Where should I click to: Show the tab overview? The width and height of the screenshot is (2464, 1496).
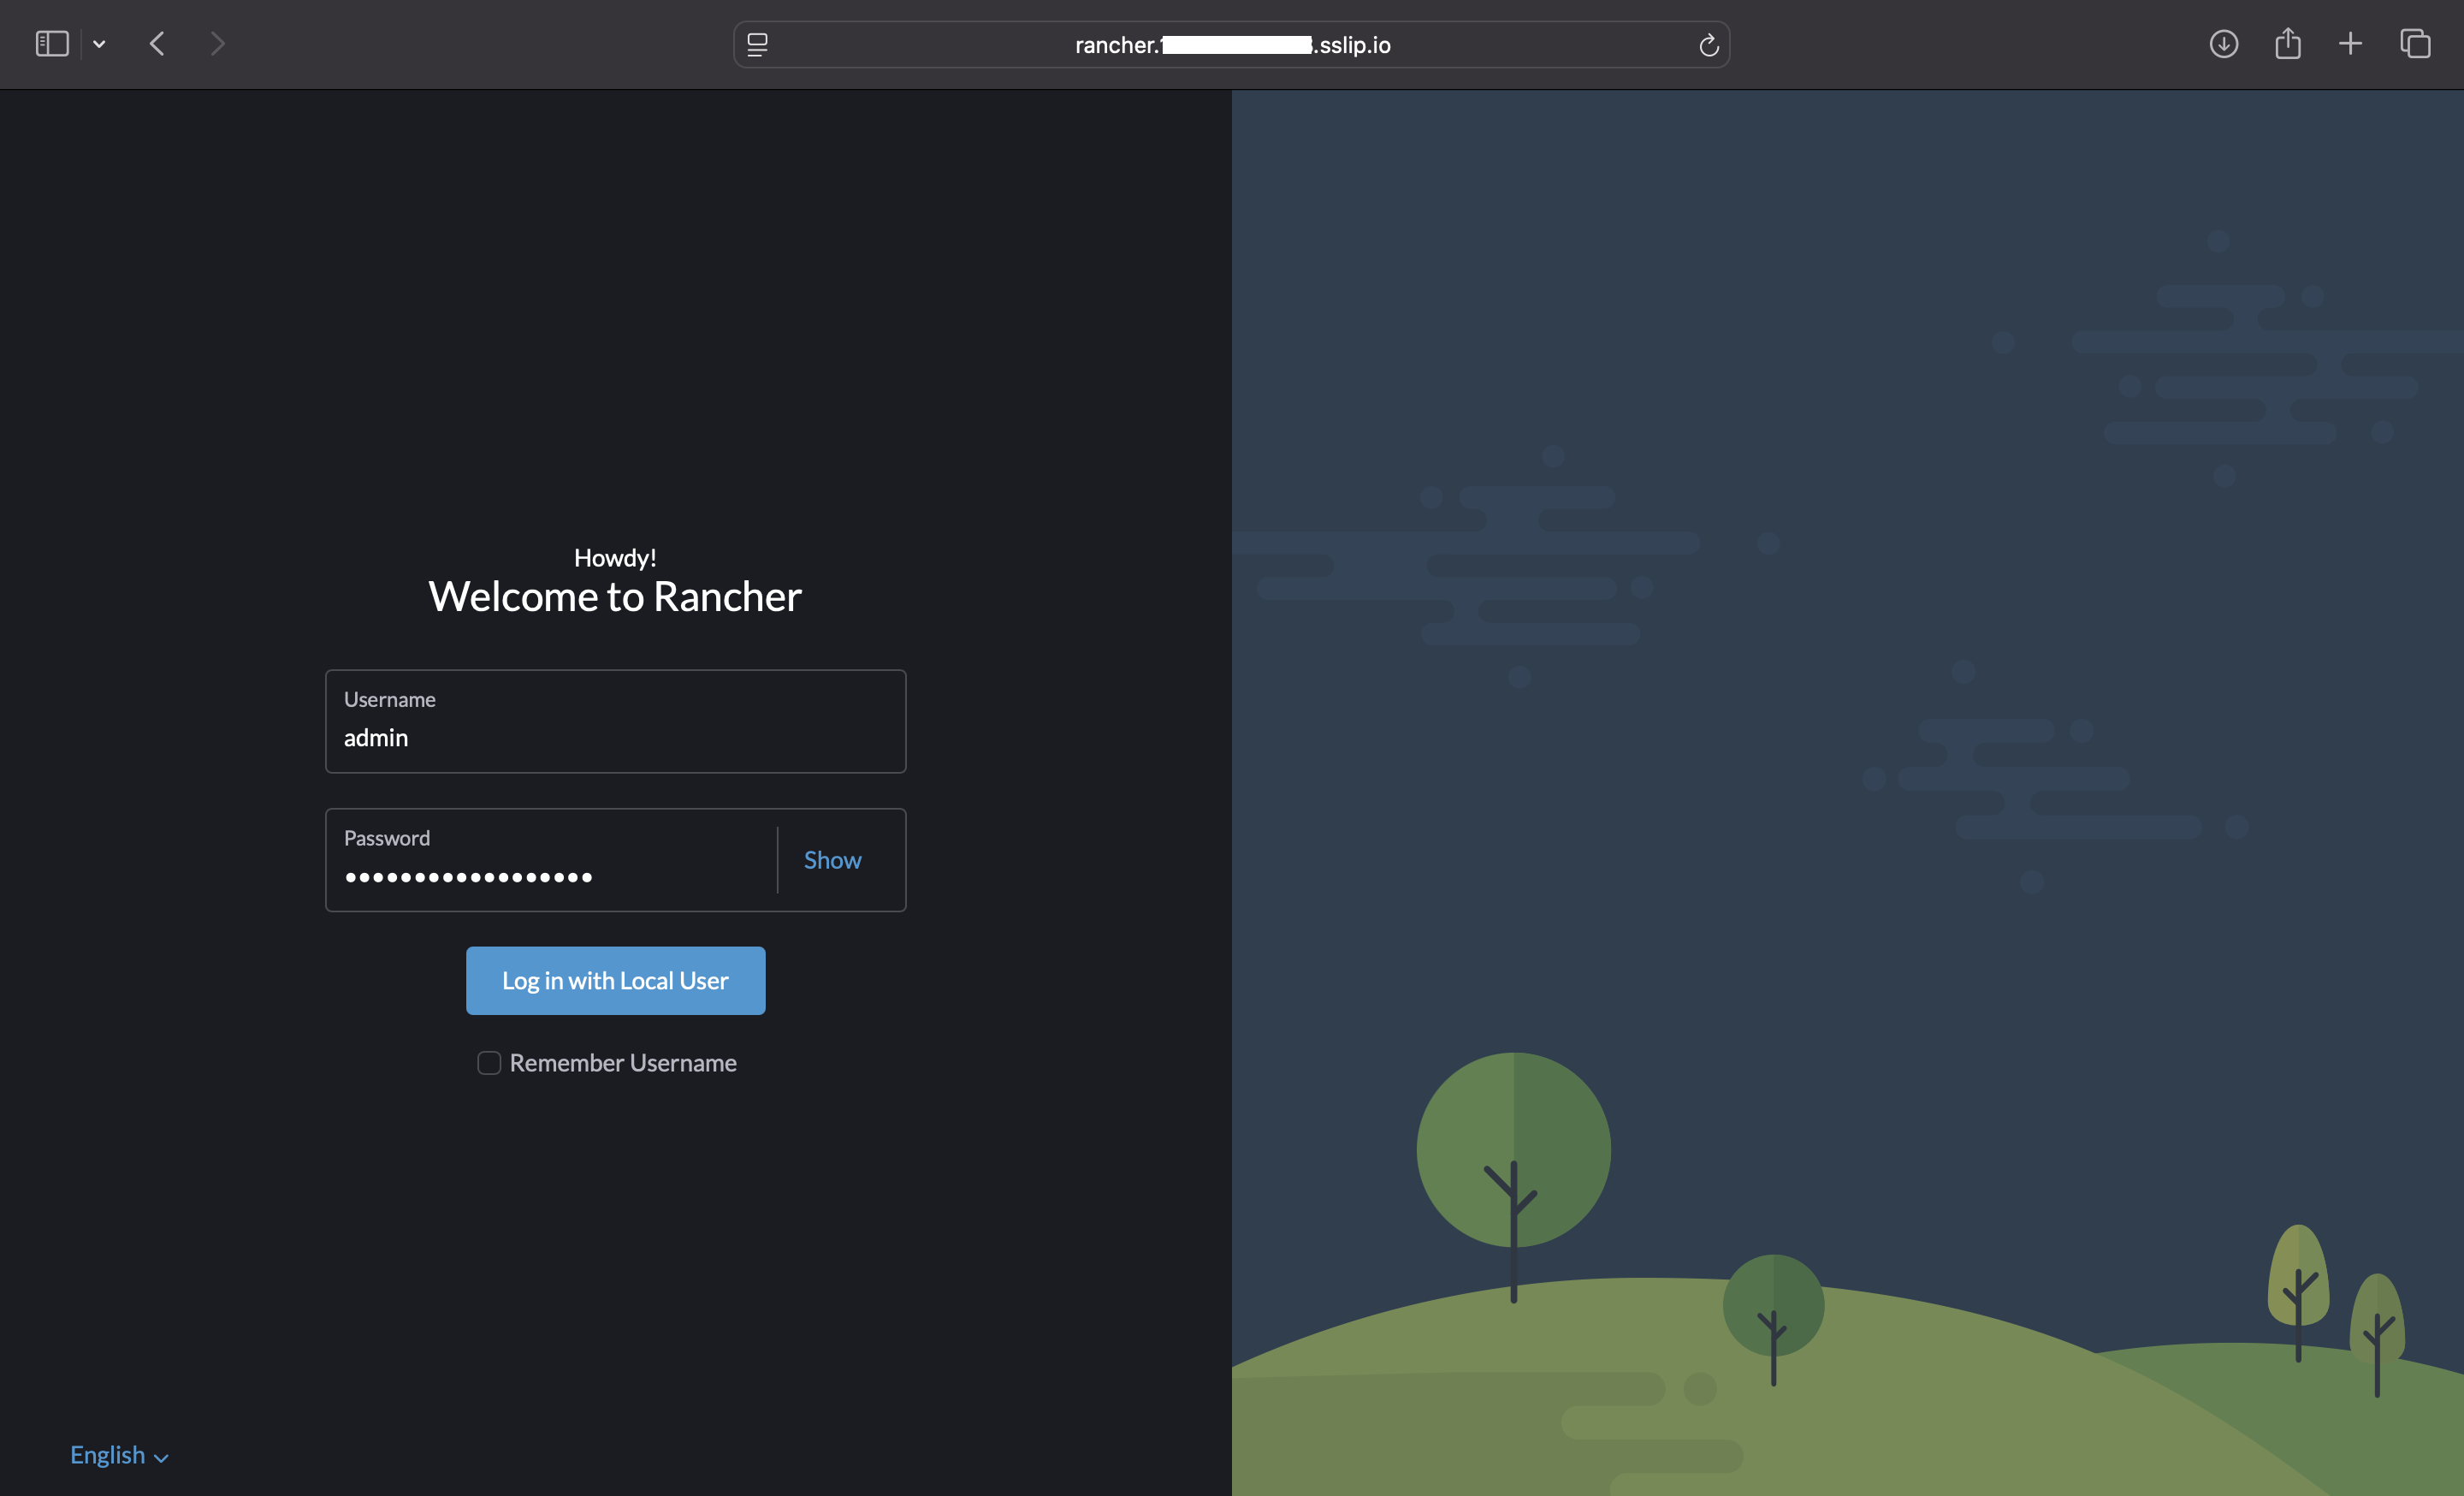[x=2416, y=43]
